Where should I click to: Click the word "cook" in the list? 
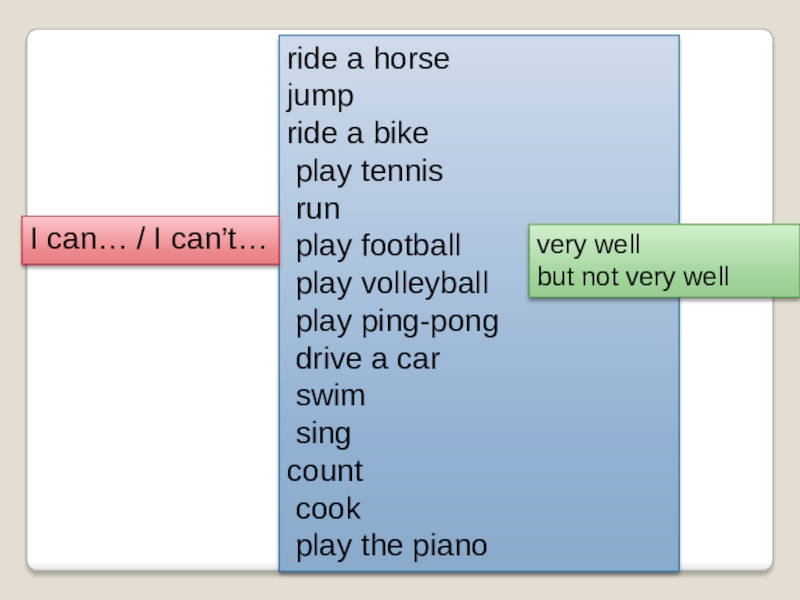point(328,509)
